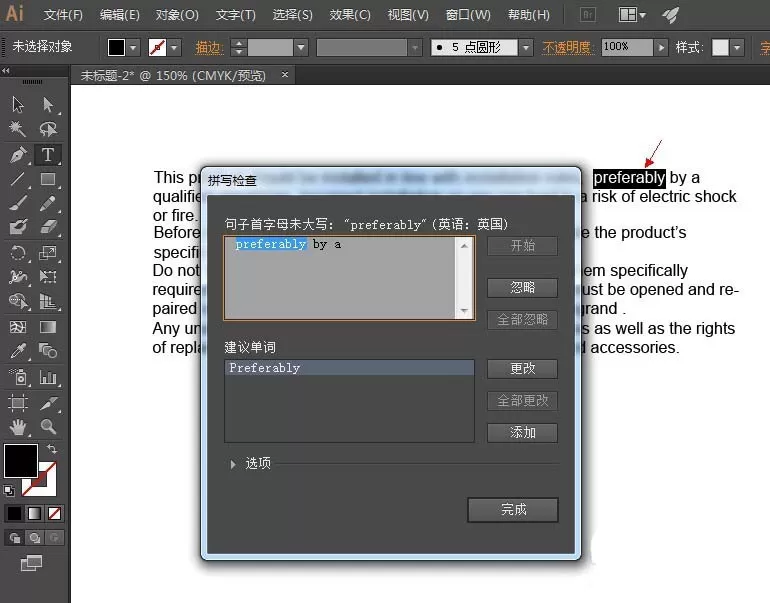The width and height of the screenshot is (770, 603).
Task: Select the Pencil tool
Action: pos(48,203)
